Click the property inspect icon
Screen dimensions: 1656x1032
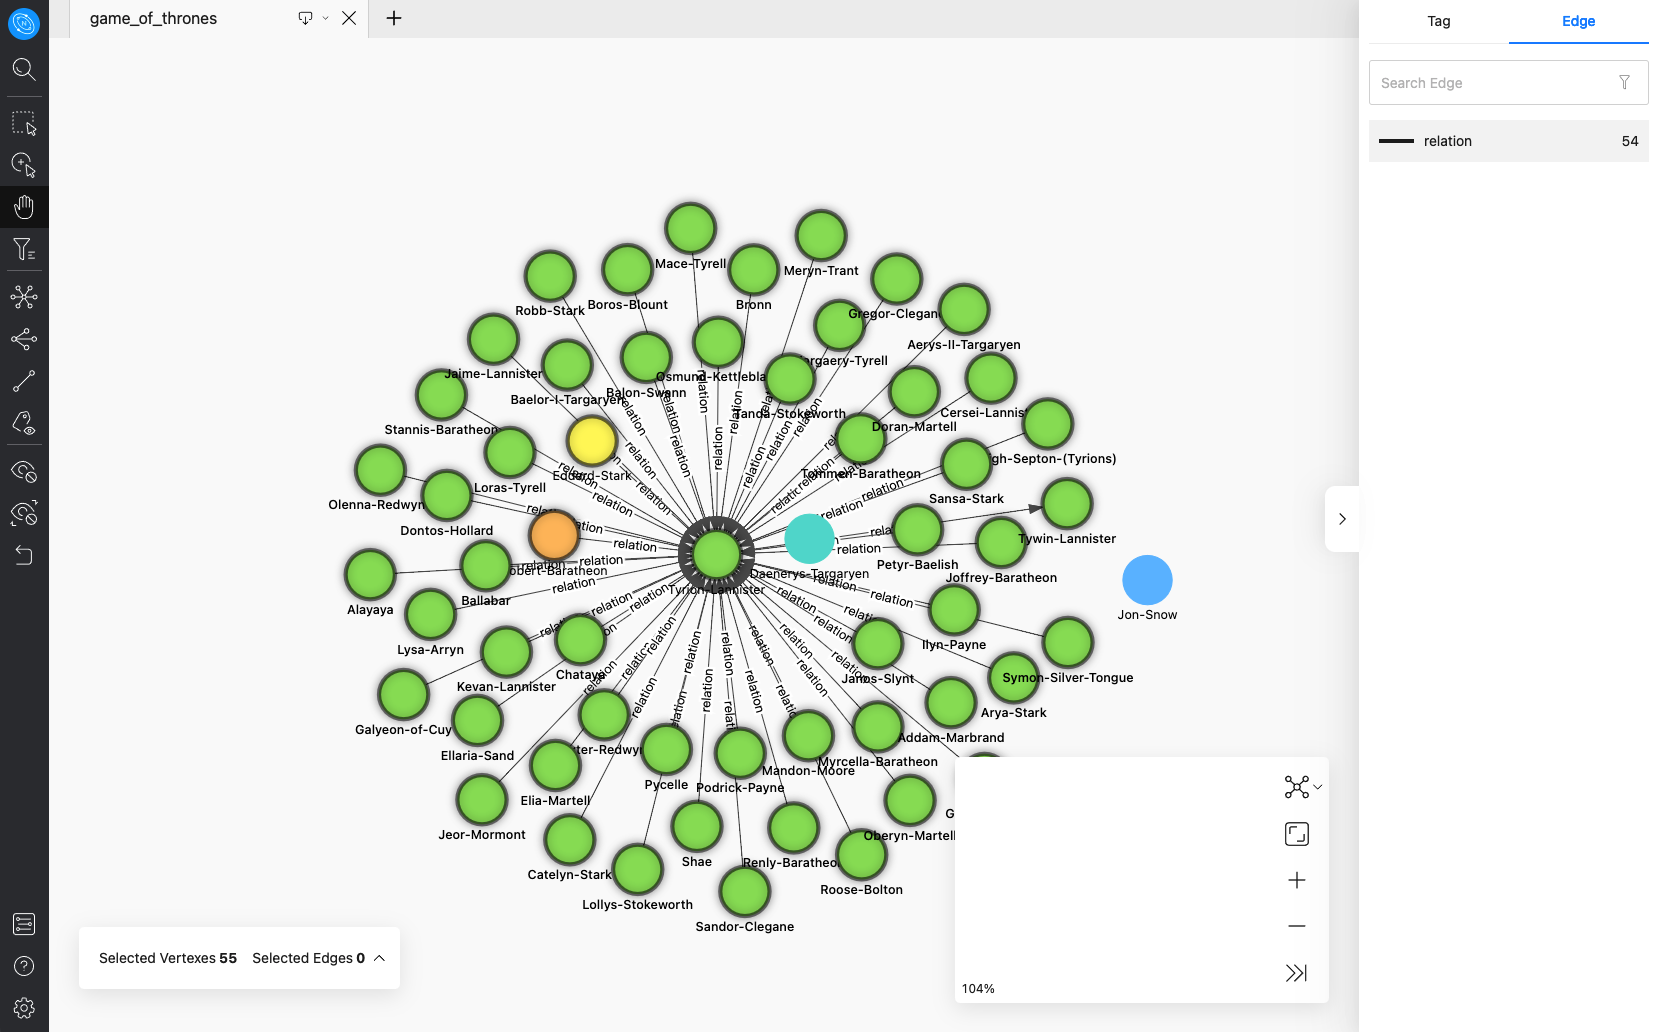pos(24,423)
